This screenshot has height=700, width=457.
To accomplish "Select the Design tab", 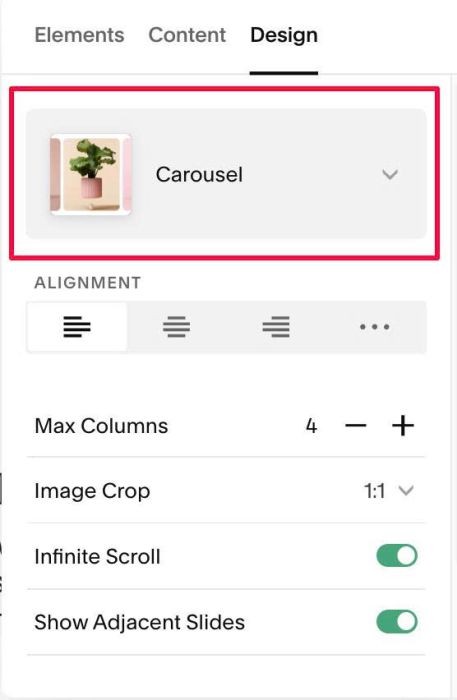I will pos(284,35).
